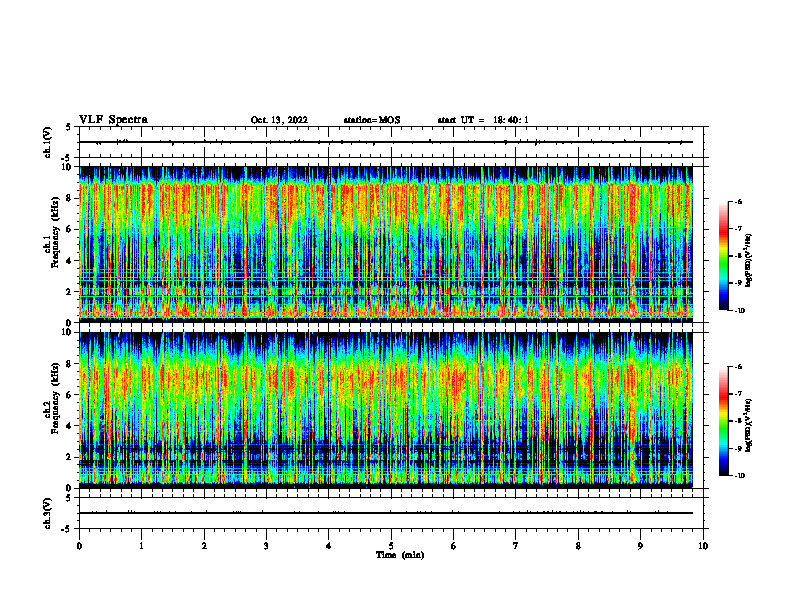Screen dimensions: 792x612
Task: Click the "ch.3(V)" axis label
Action: point(48,513)
